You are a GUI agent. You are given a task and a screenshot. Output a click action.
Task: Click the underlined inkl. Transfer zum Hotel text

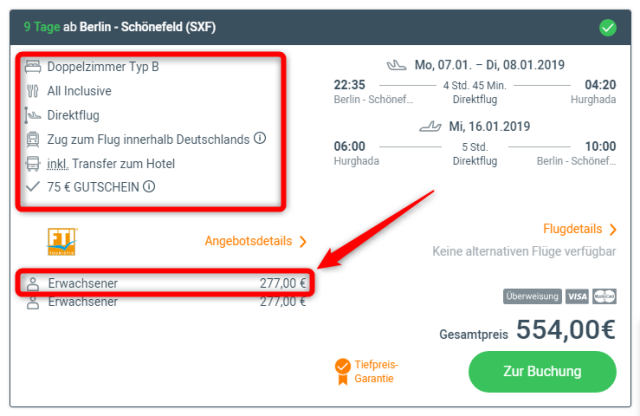111,164
